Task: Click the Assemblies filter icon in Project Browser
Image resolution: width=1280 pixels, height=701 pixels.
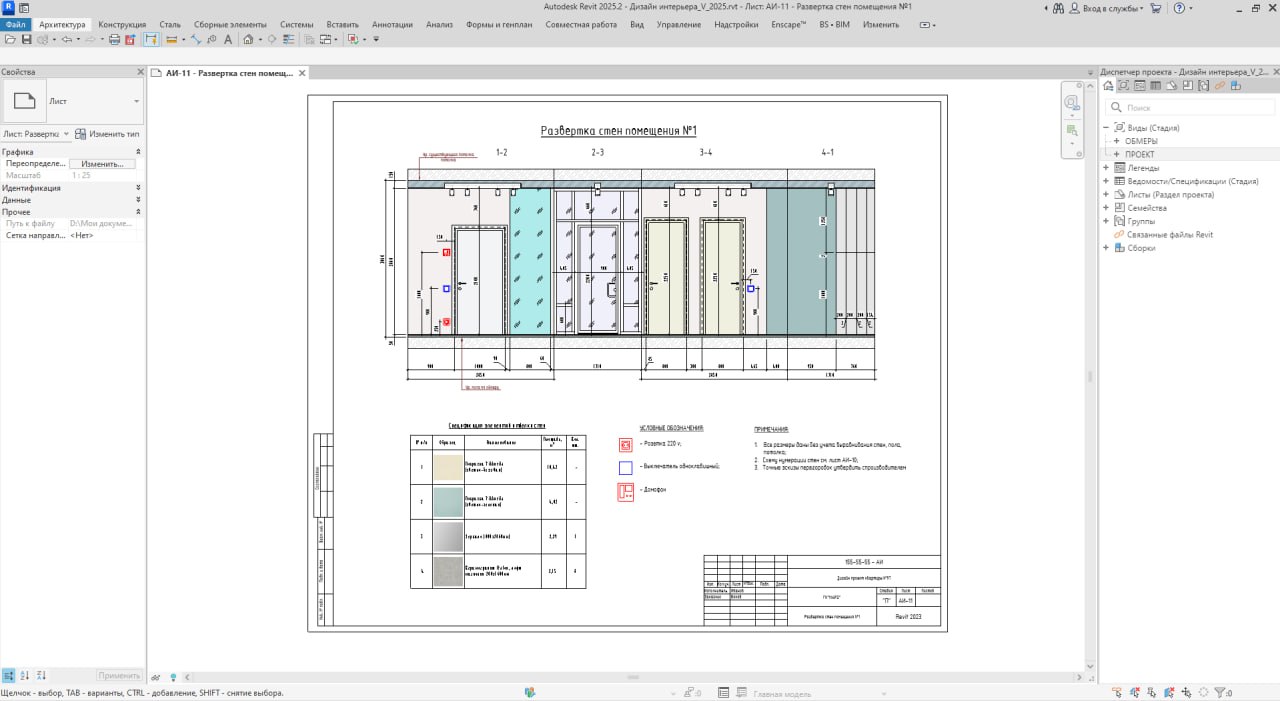Action: pos(1235,86)
